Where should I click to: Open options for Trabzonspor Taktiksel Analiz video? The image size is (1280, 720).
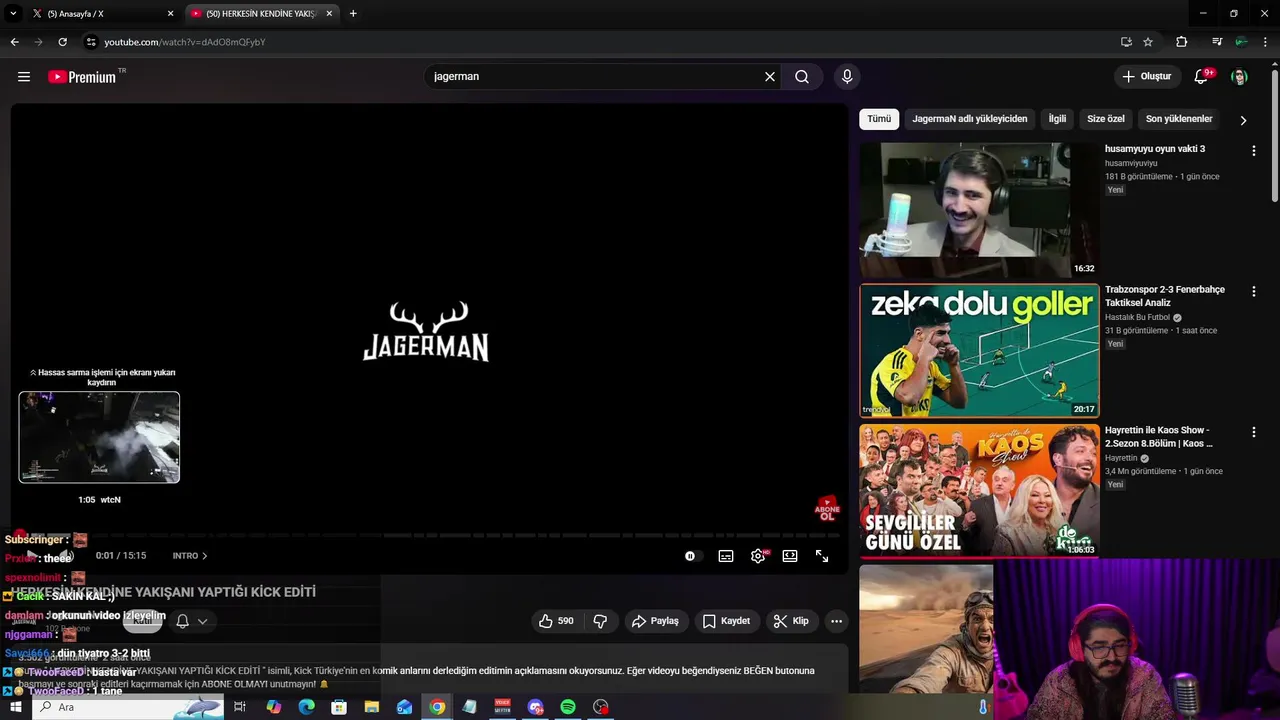click(1253, 291)
